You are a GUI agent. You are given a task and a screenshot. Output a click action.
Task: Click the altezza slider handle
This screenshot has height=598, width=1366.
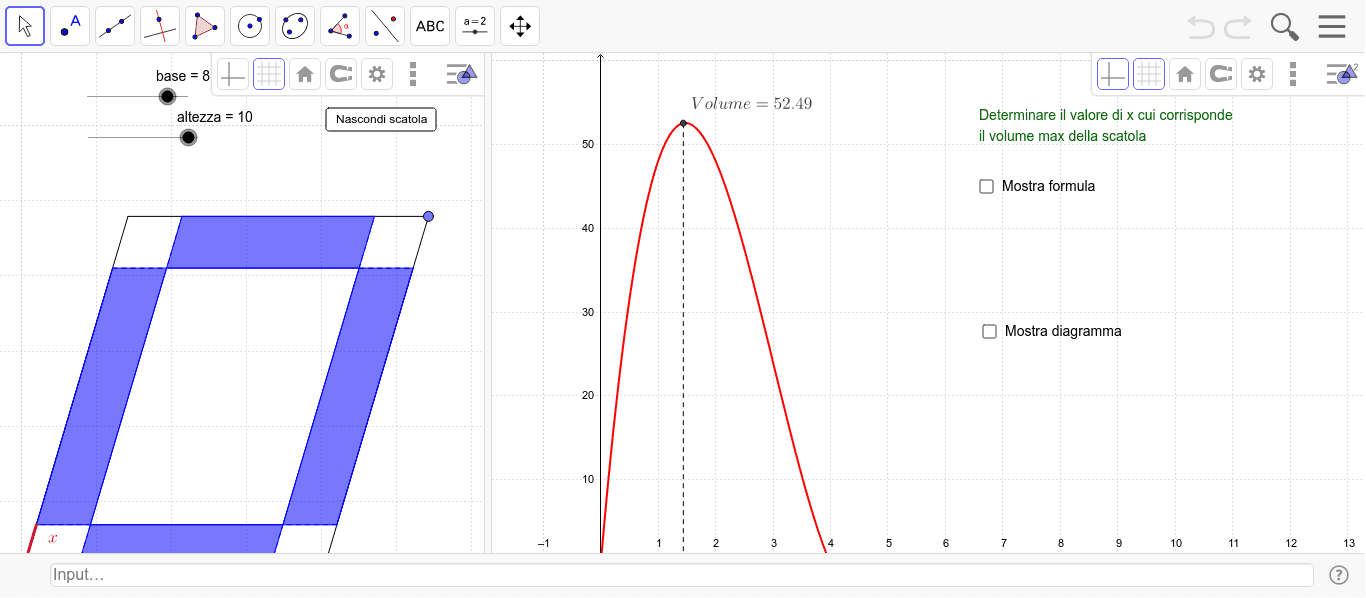click(x=188, y=137)
